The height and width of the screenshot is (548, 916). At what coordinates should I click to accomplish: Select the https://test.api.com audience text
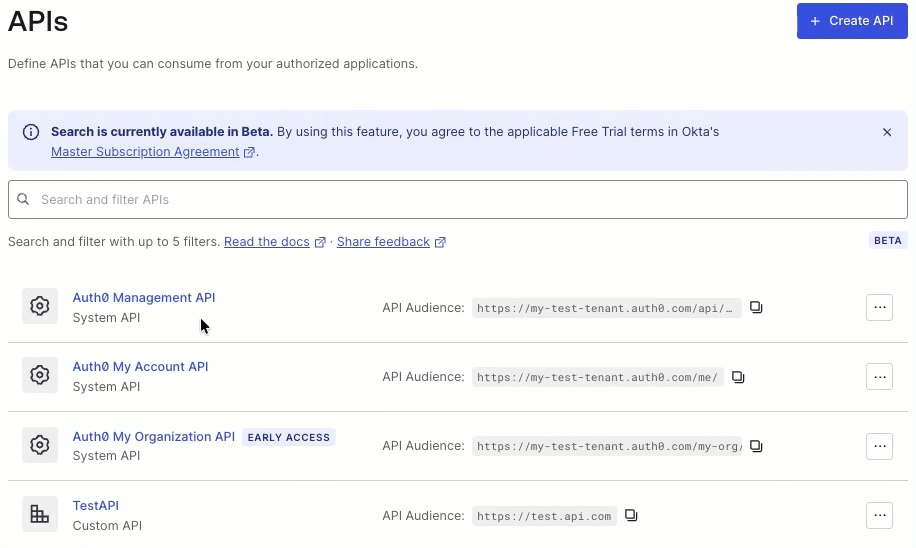(x=544, y=516)
